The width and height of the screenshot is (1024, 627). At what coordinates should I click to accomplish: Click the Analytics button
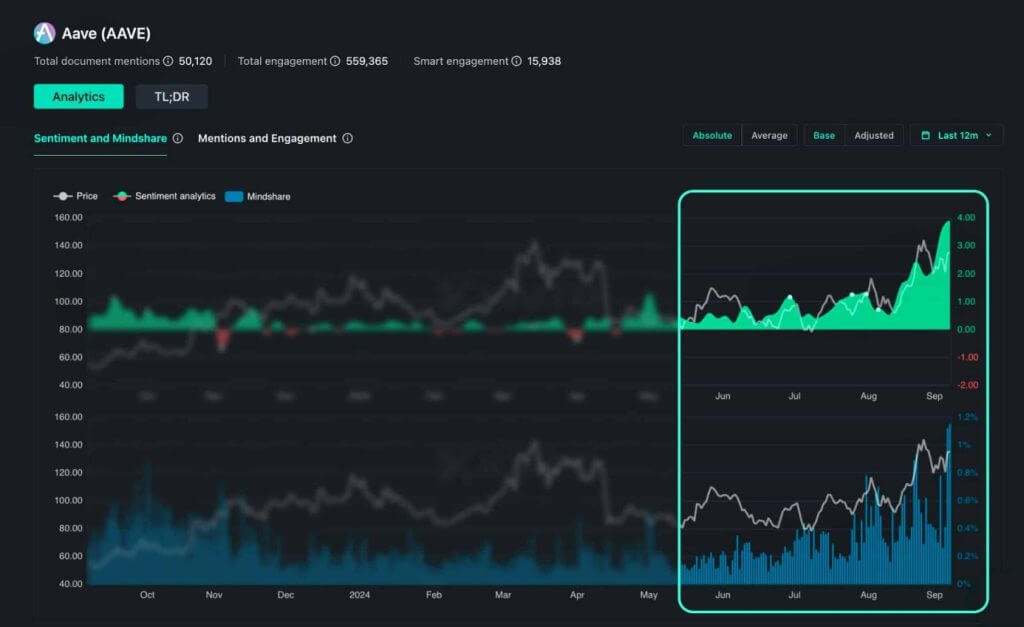78,97
